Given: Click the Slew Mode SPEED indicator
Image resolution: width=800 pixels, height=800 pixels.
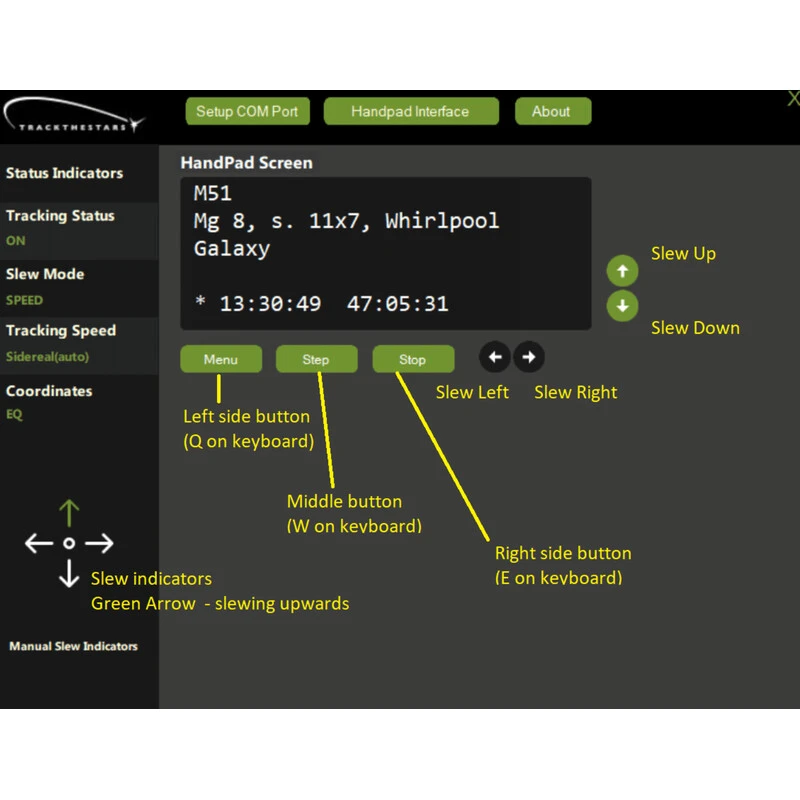Looking at the screenshot, I should point(25,300).
